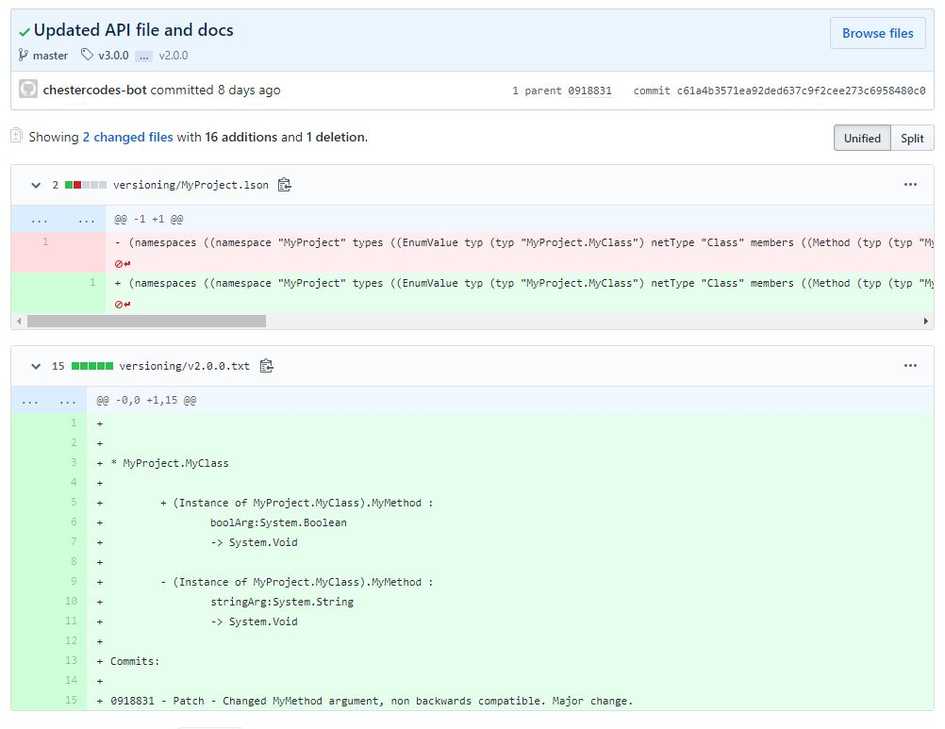
Task: Select the Unified diff view
Action: (861, 138)
